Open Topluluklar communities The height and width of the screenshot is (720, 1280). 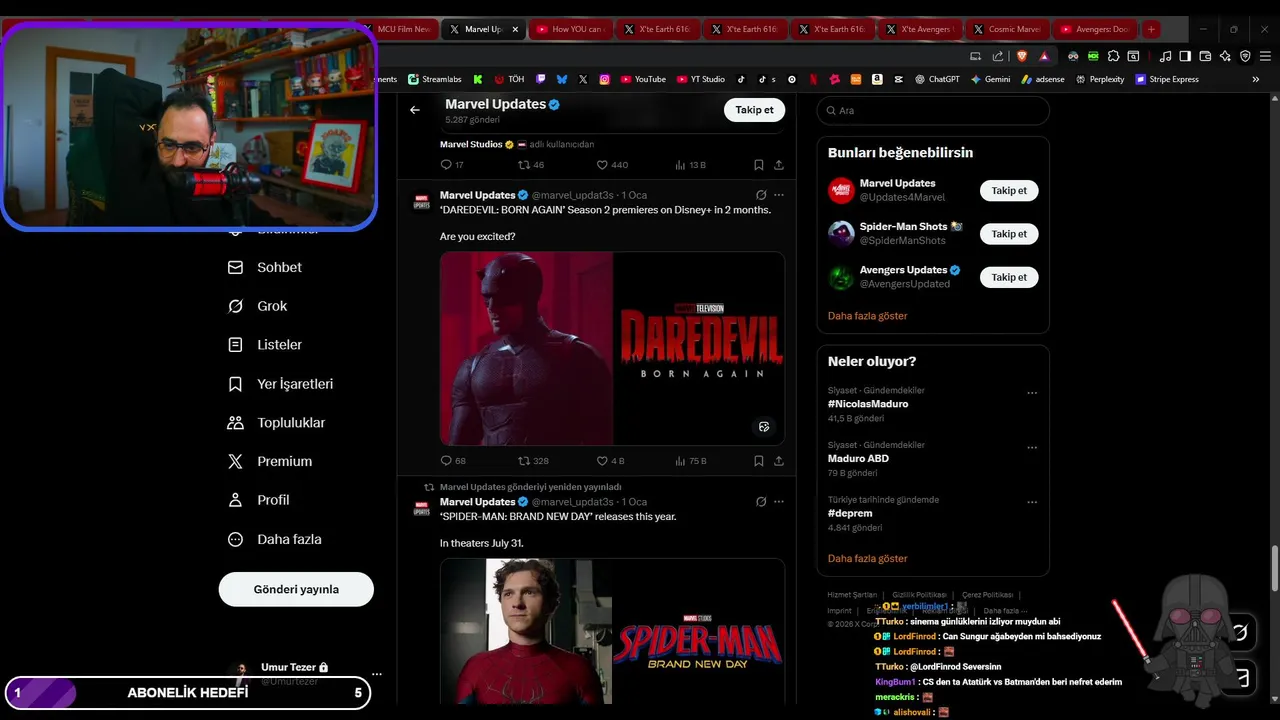277,423
